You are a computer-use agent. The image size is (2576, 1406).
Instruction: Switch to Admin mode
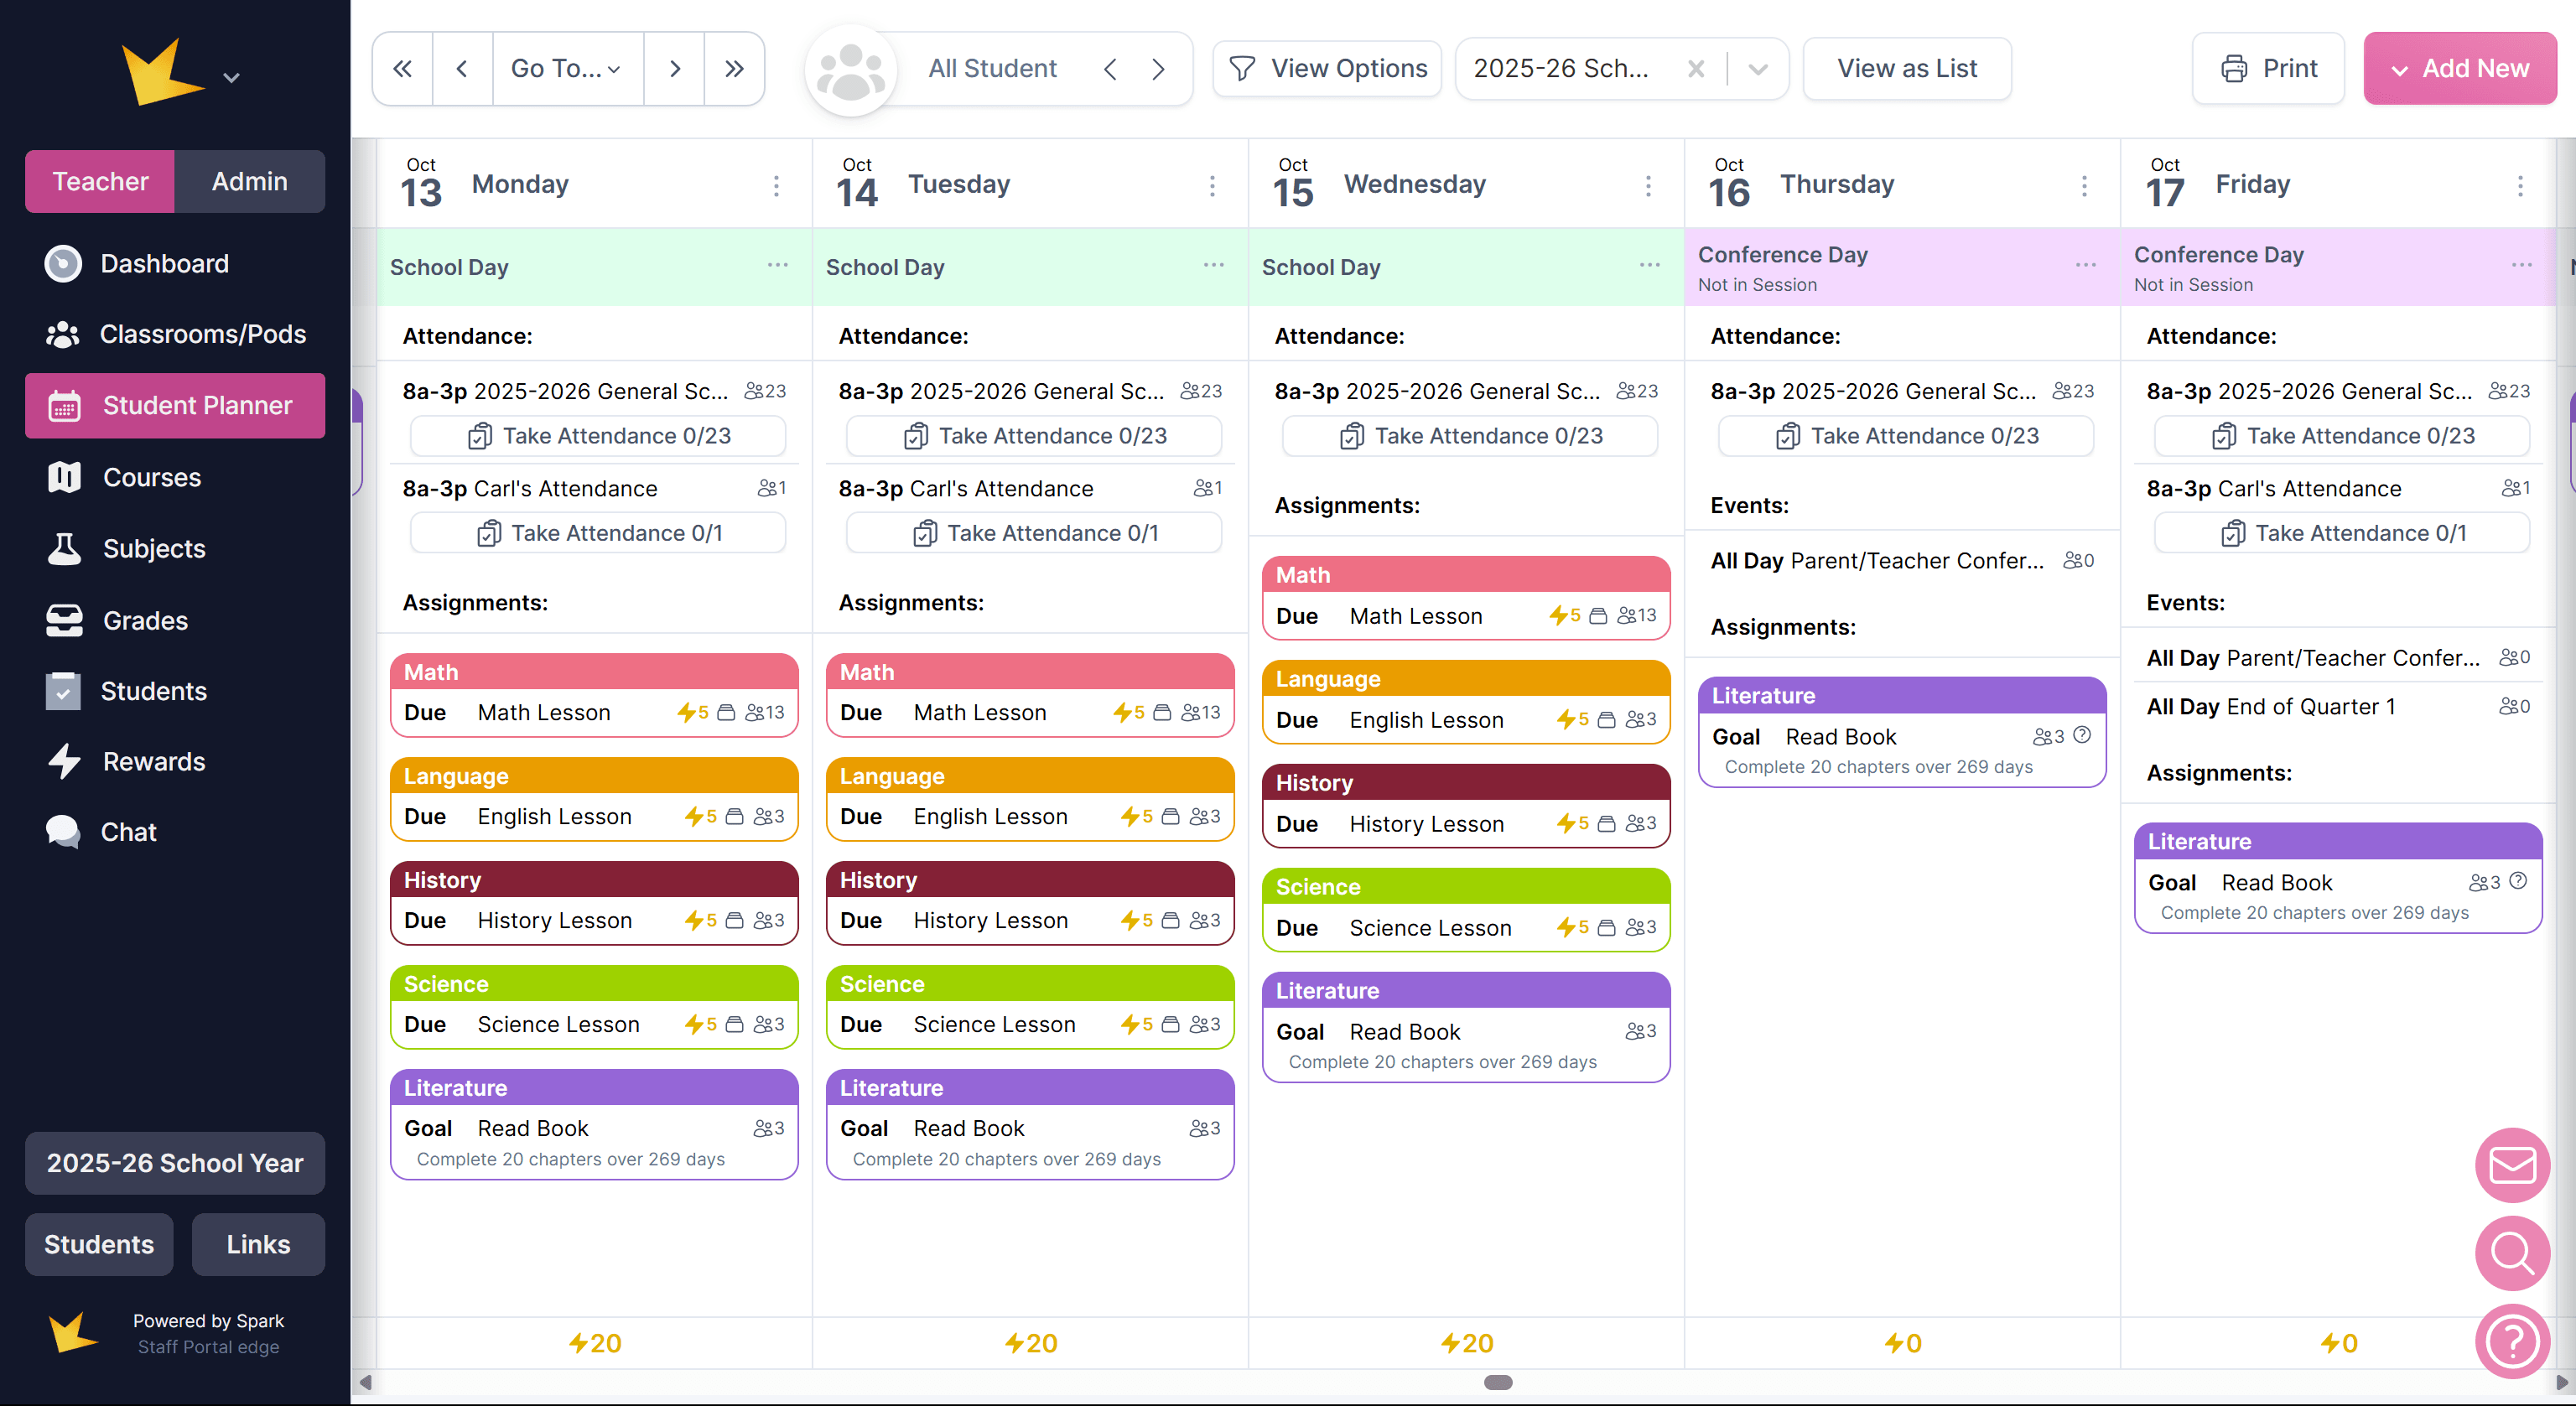250,181
